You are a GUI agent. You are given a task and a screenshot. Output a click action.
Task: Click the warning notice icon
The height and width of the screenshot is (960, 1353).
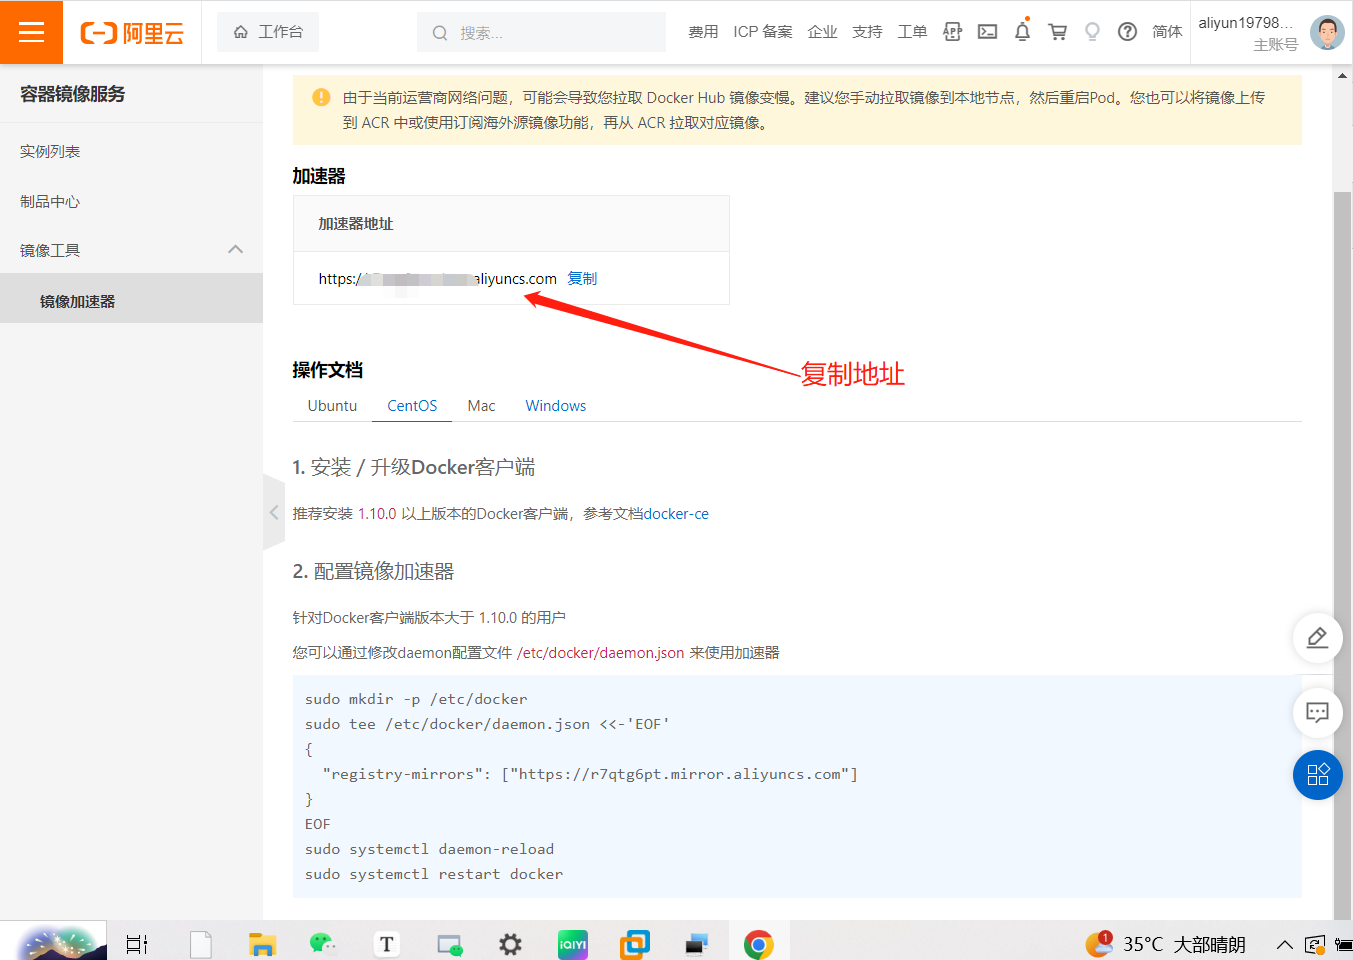pyautogui.click(x=321, y=97)
